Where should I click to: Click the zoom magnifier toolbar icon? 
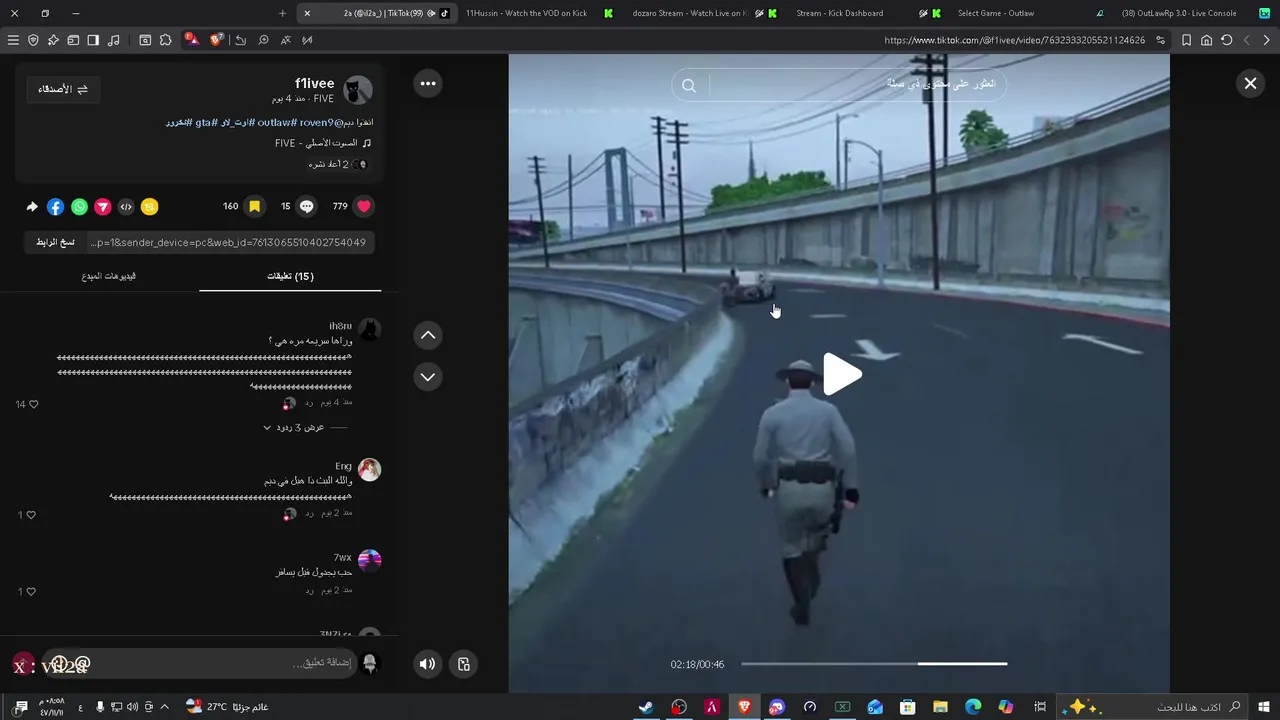coord(263,40)
